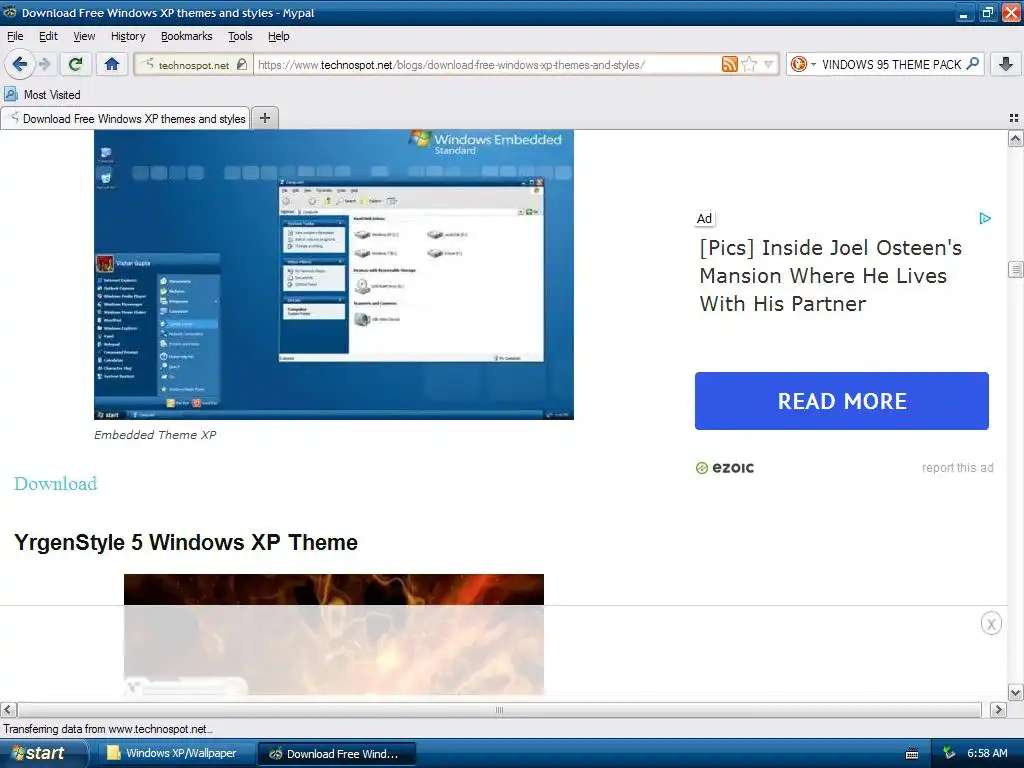Click the AdChoices triangle icon

(x=985, y=219)
